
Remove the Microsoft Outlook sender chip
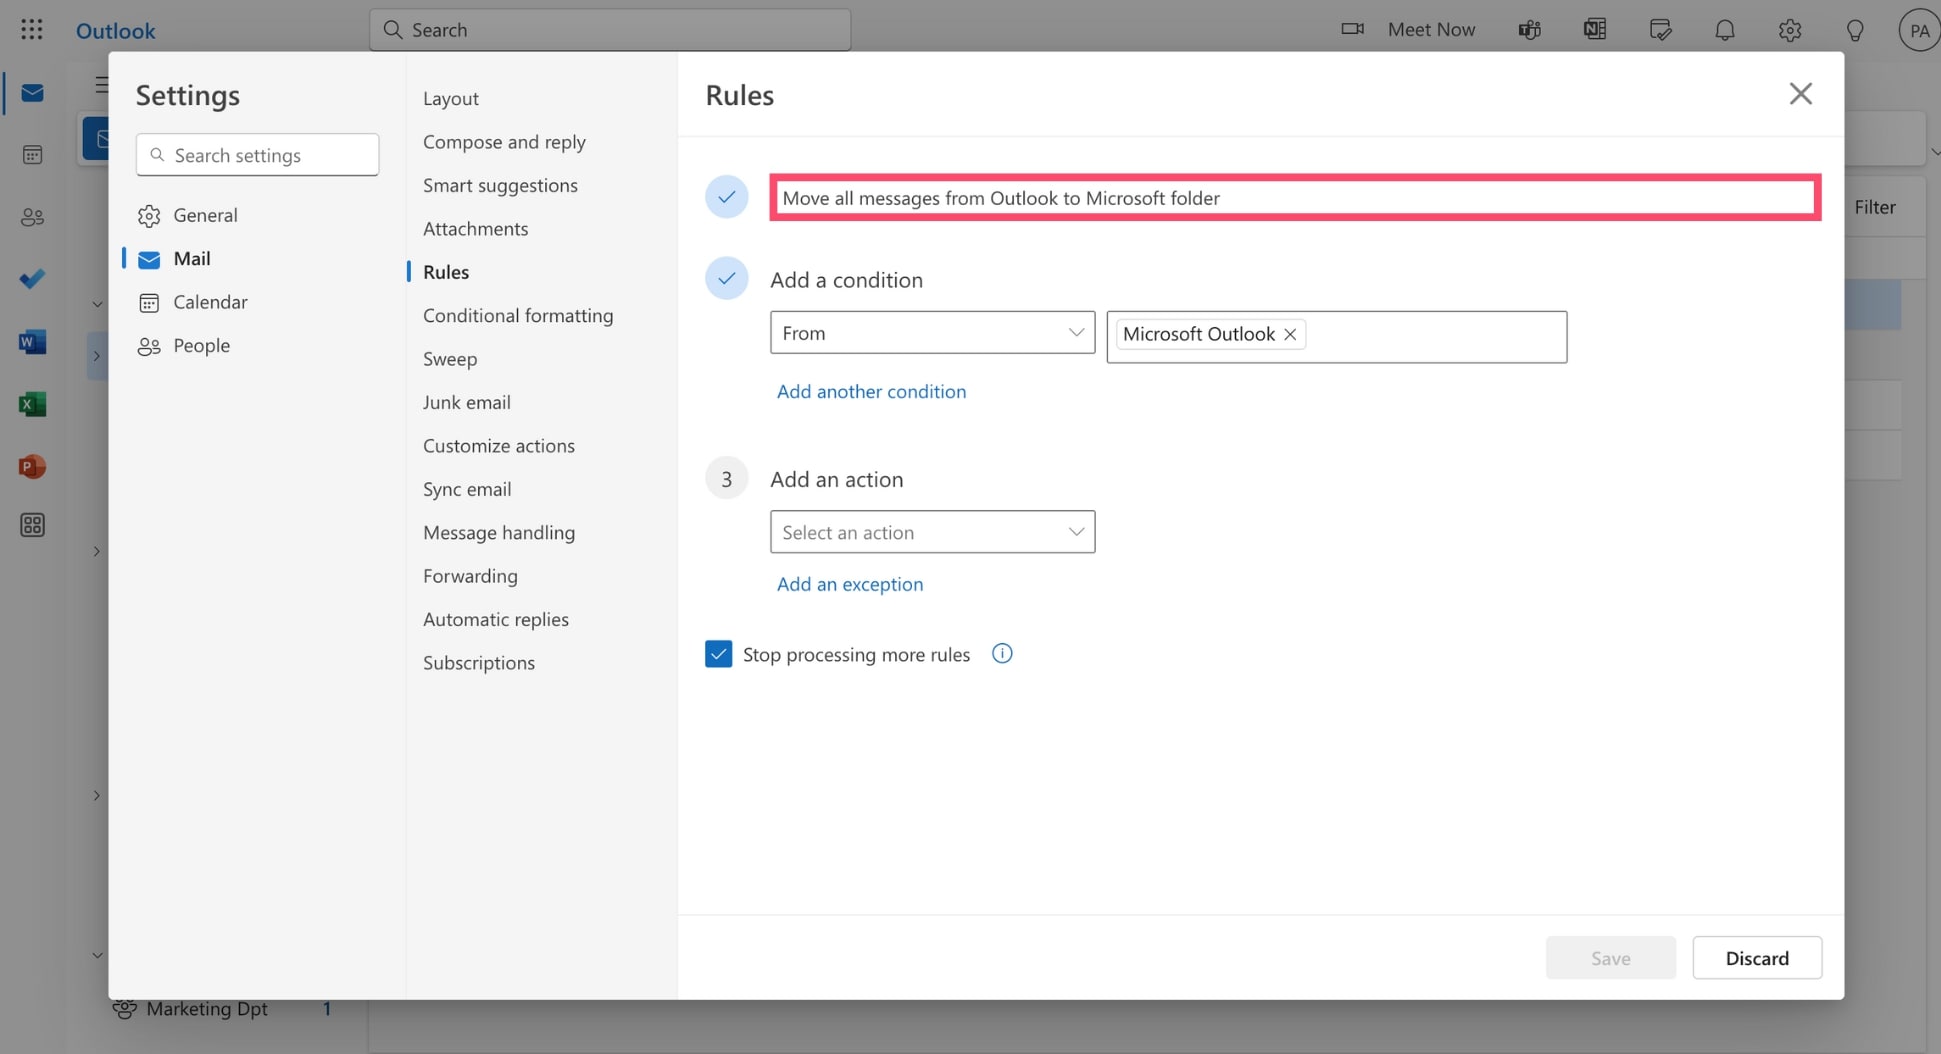point(1290,334)
